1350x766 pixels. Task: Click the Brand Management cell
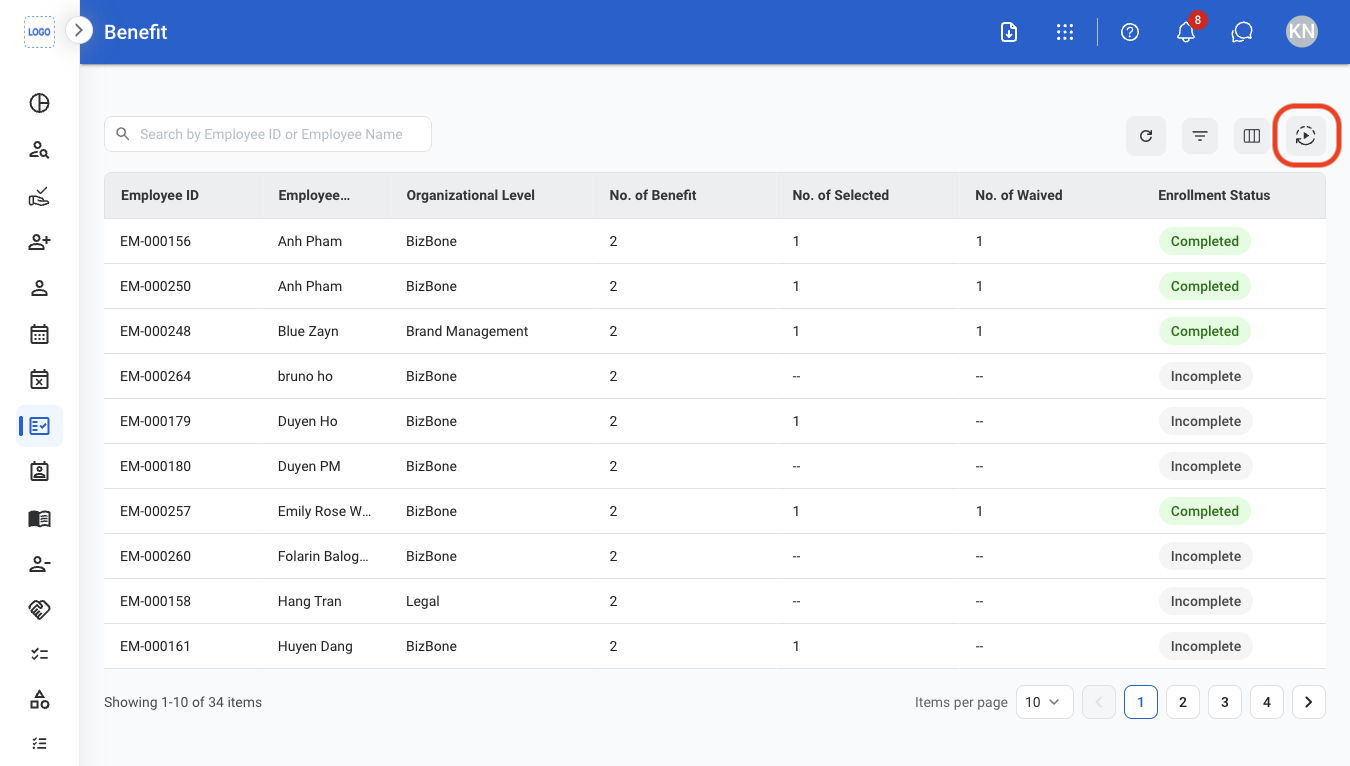pyautogui.click(x=467, y=331)
